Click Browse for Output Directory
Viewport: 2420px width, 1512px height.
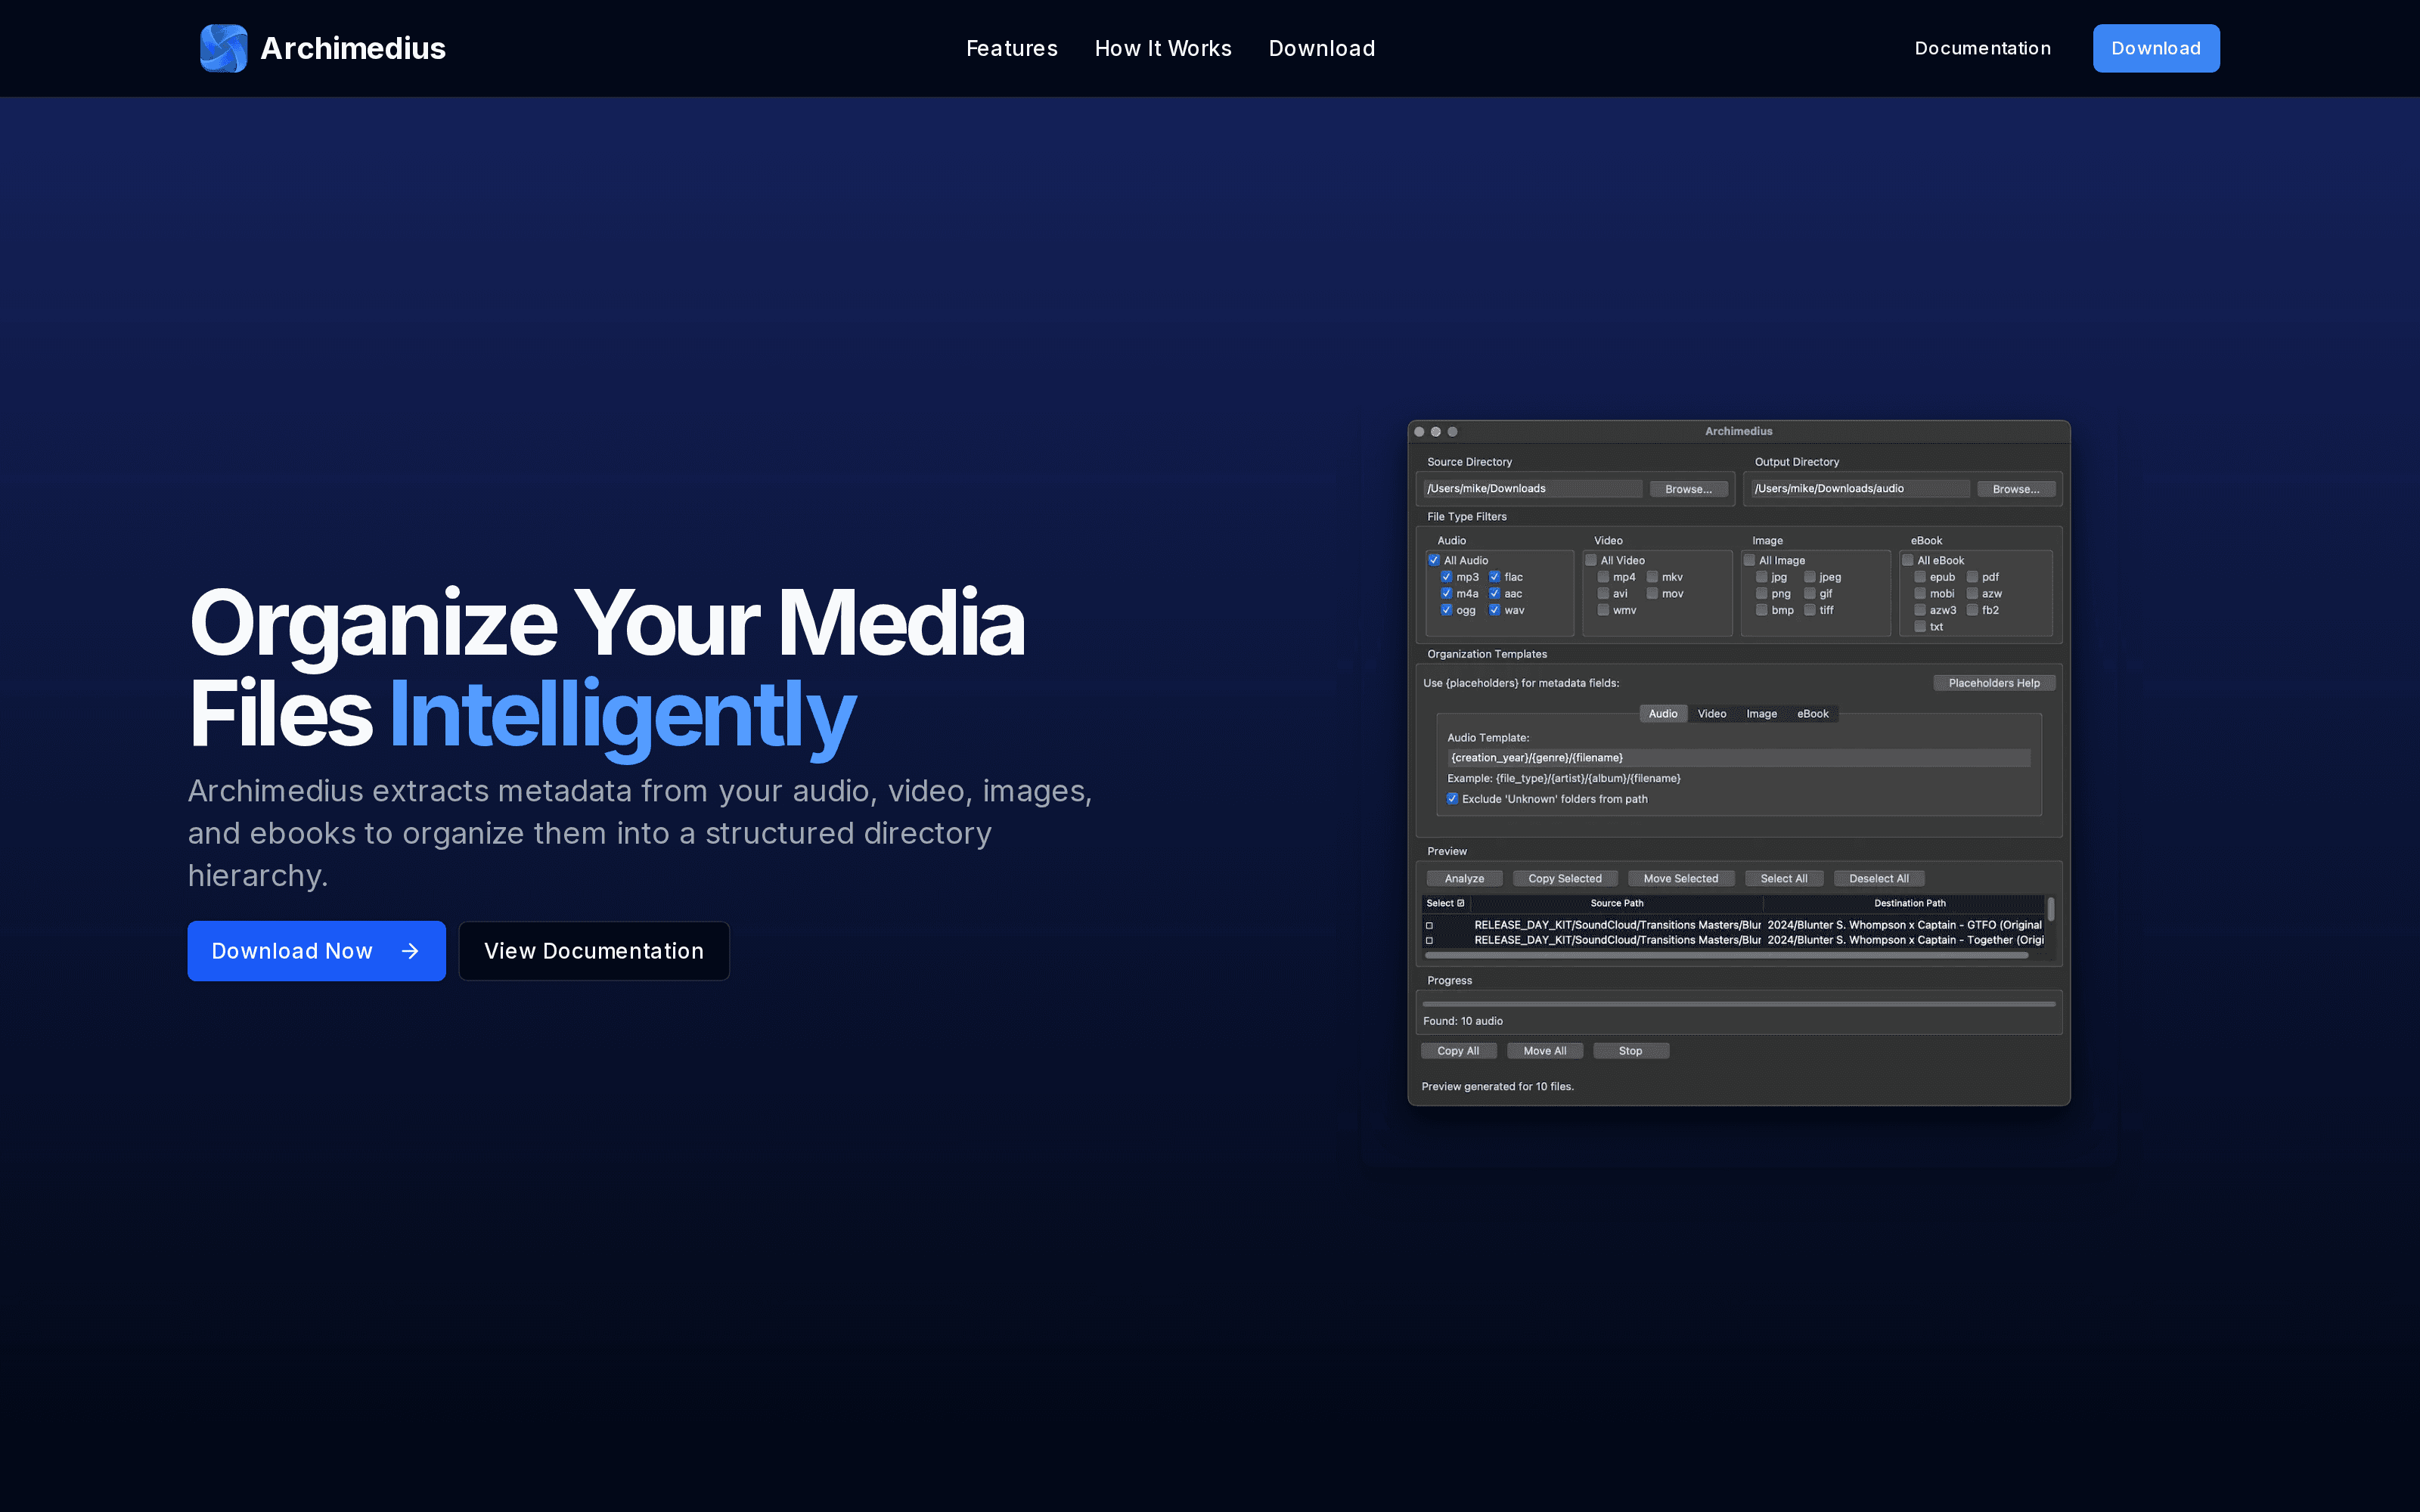click(x=2016, y=489)
